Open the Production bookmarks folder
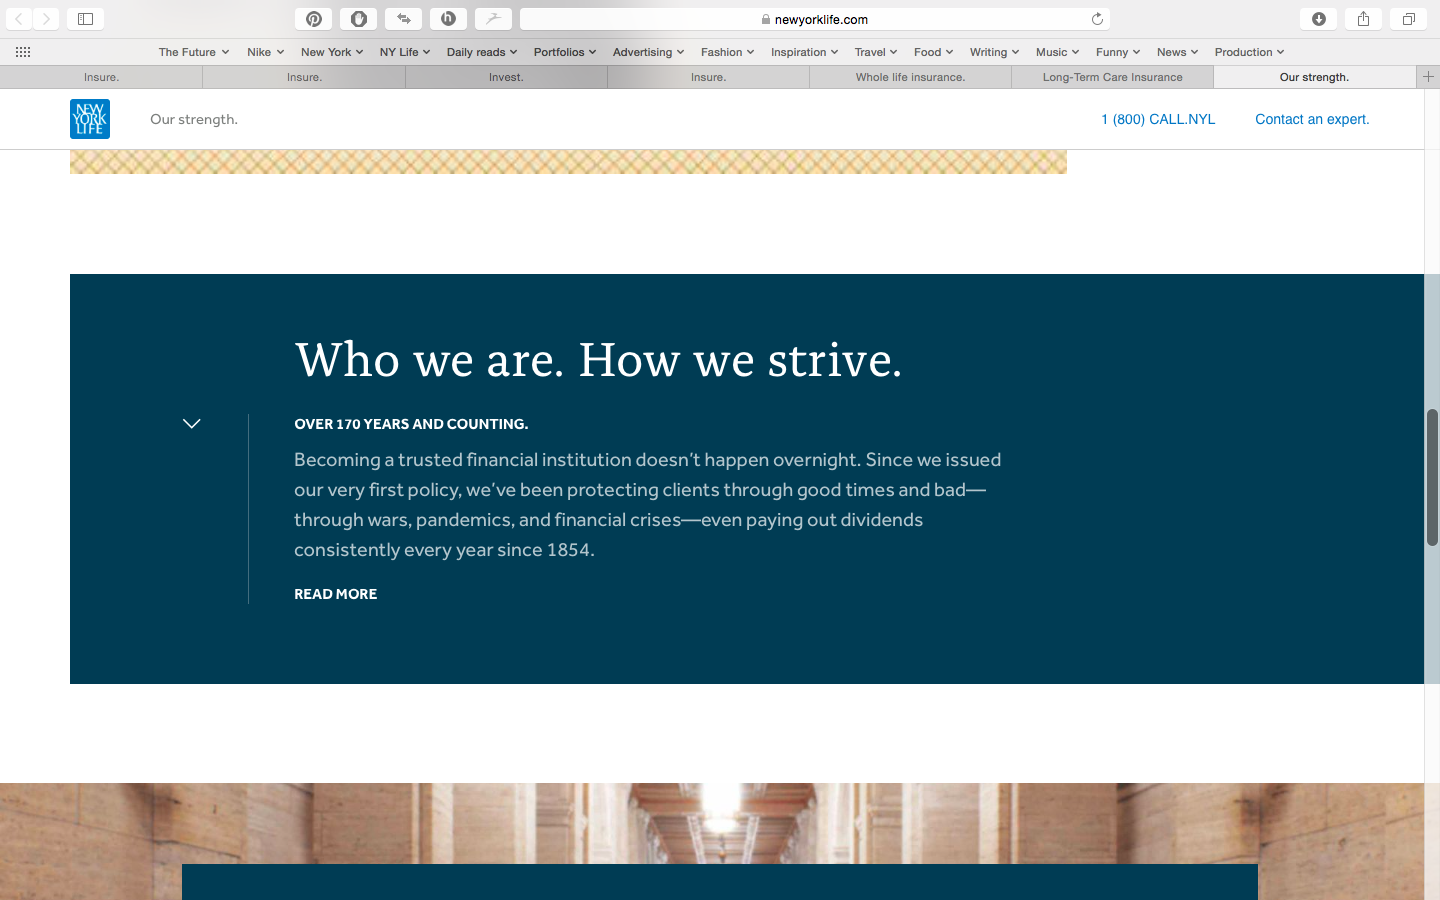Screen dimensions: 1440x900 click(1249, 52)
